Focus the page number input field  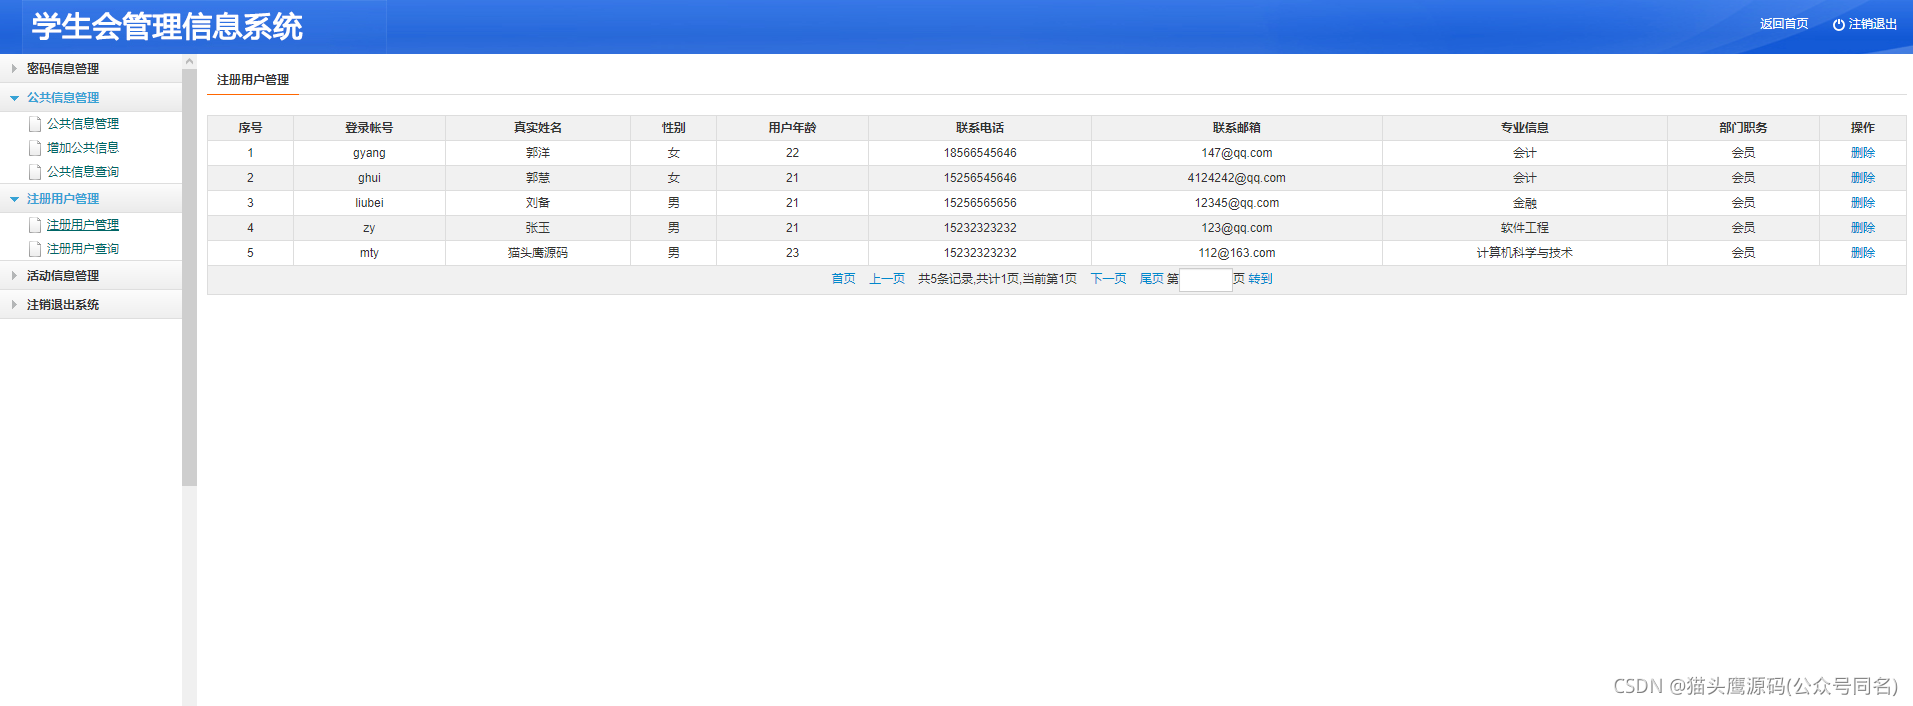point(1206,280)
